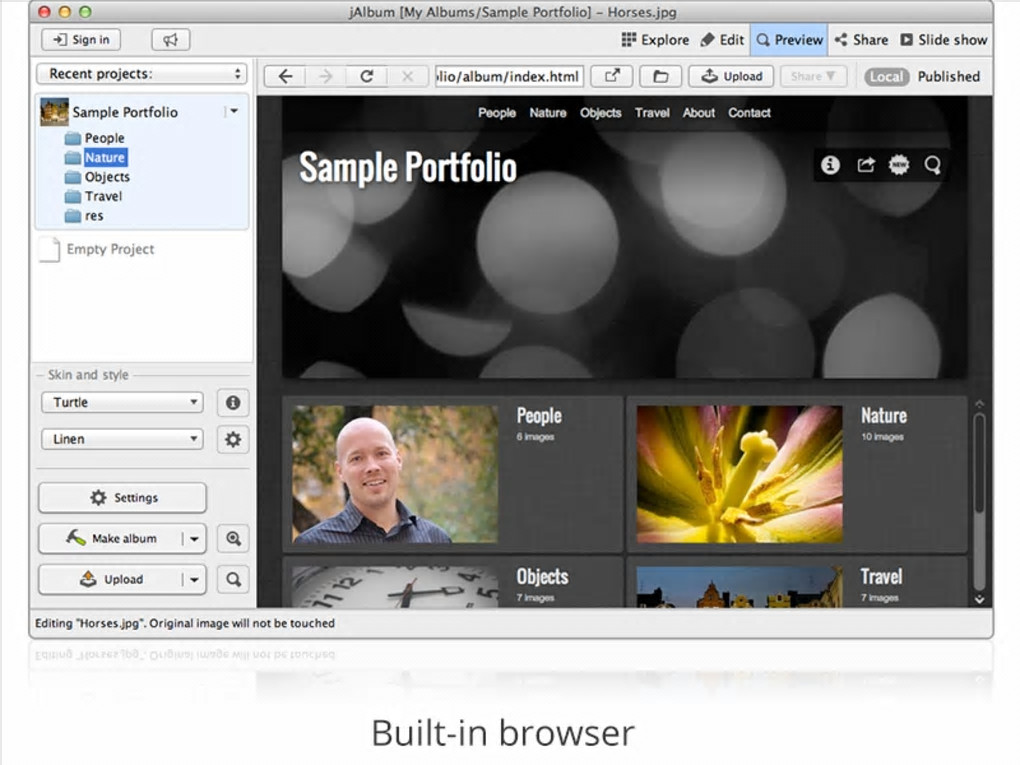Click Sample Portfolio title text
This screenshot has width=1020, height=765.
point(408,168)
